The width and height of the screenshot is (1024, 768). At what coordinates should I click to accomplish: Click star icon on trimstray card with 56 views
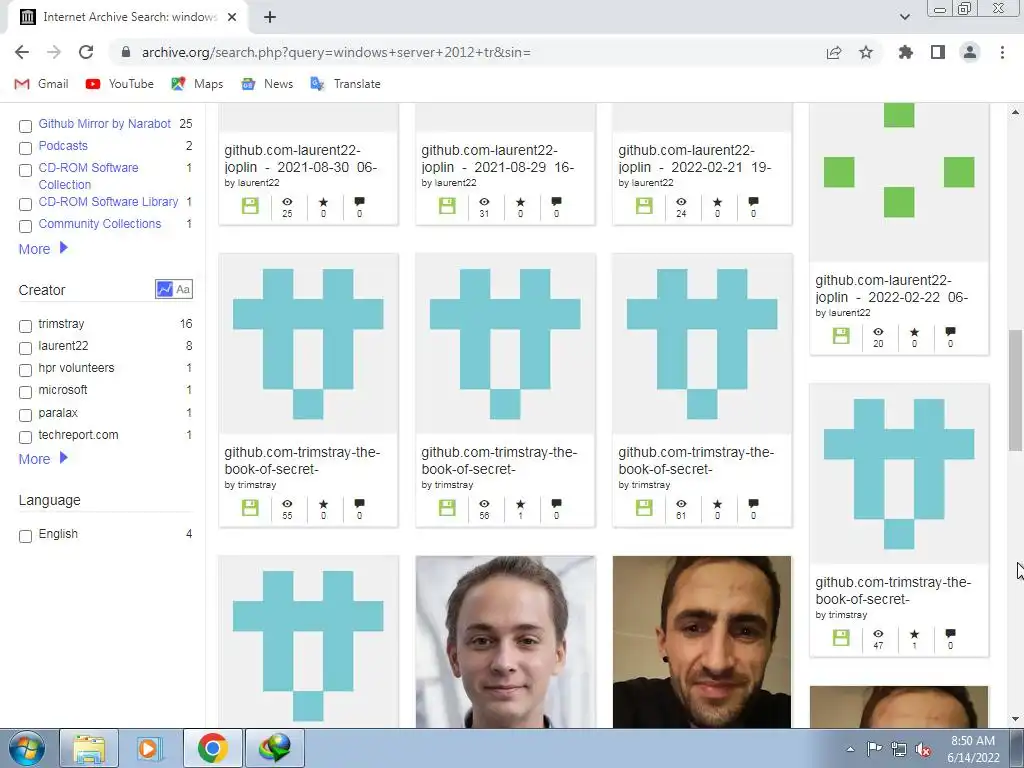(520, 504)
